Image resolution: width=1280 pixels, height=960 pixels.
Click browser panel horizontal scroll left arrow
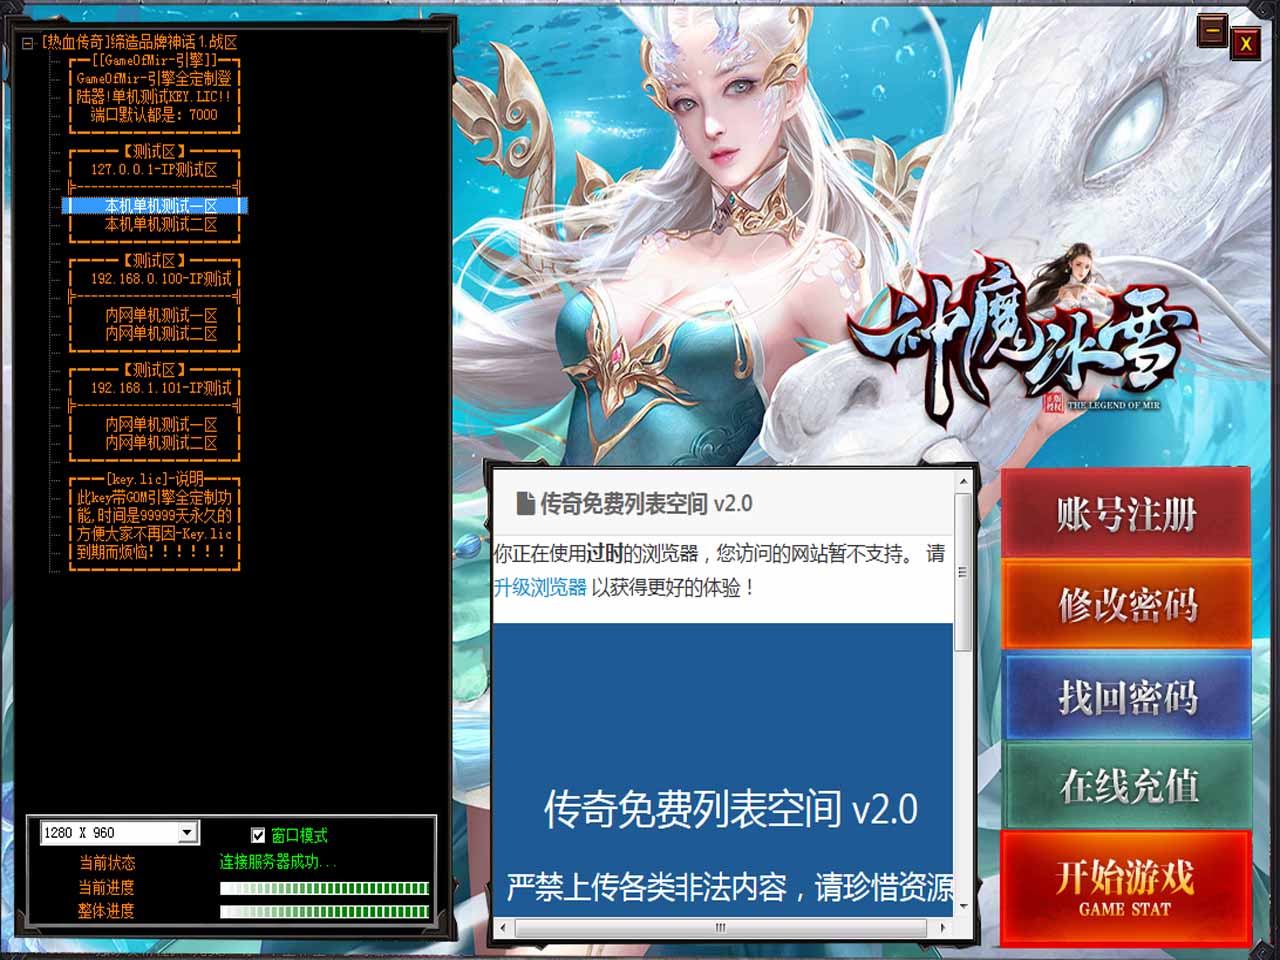click(x=502, y=928)
